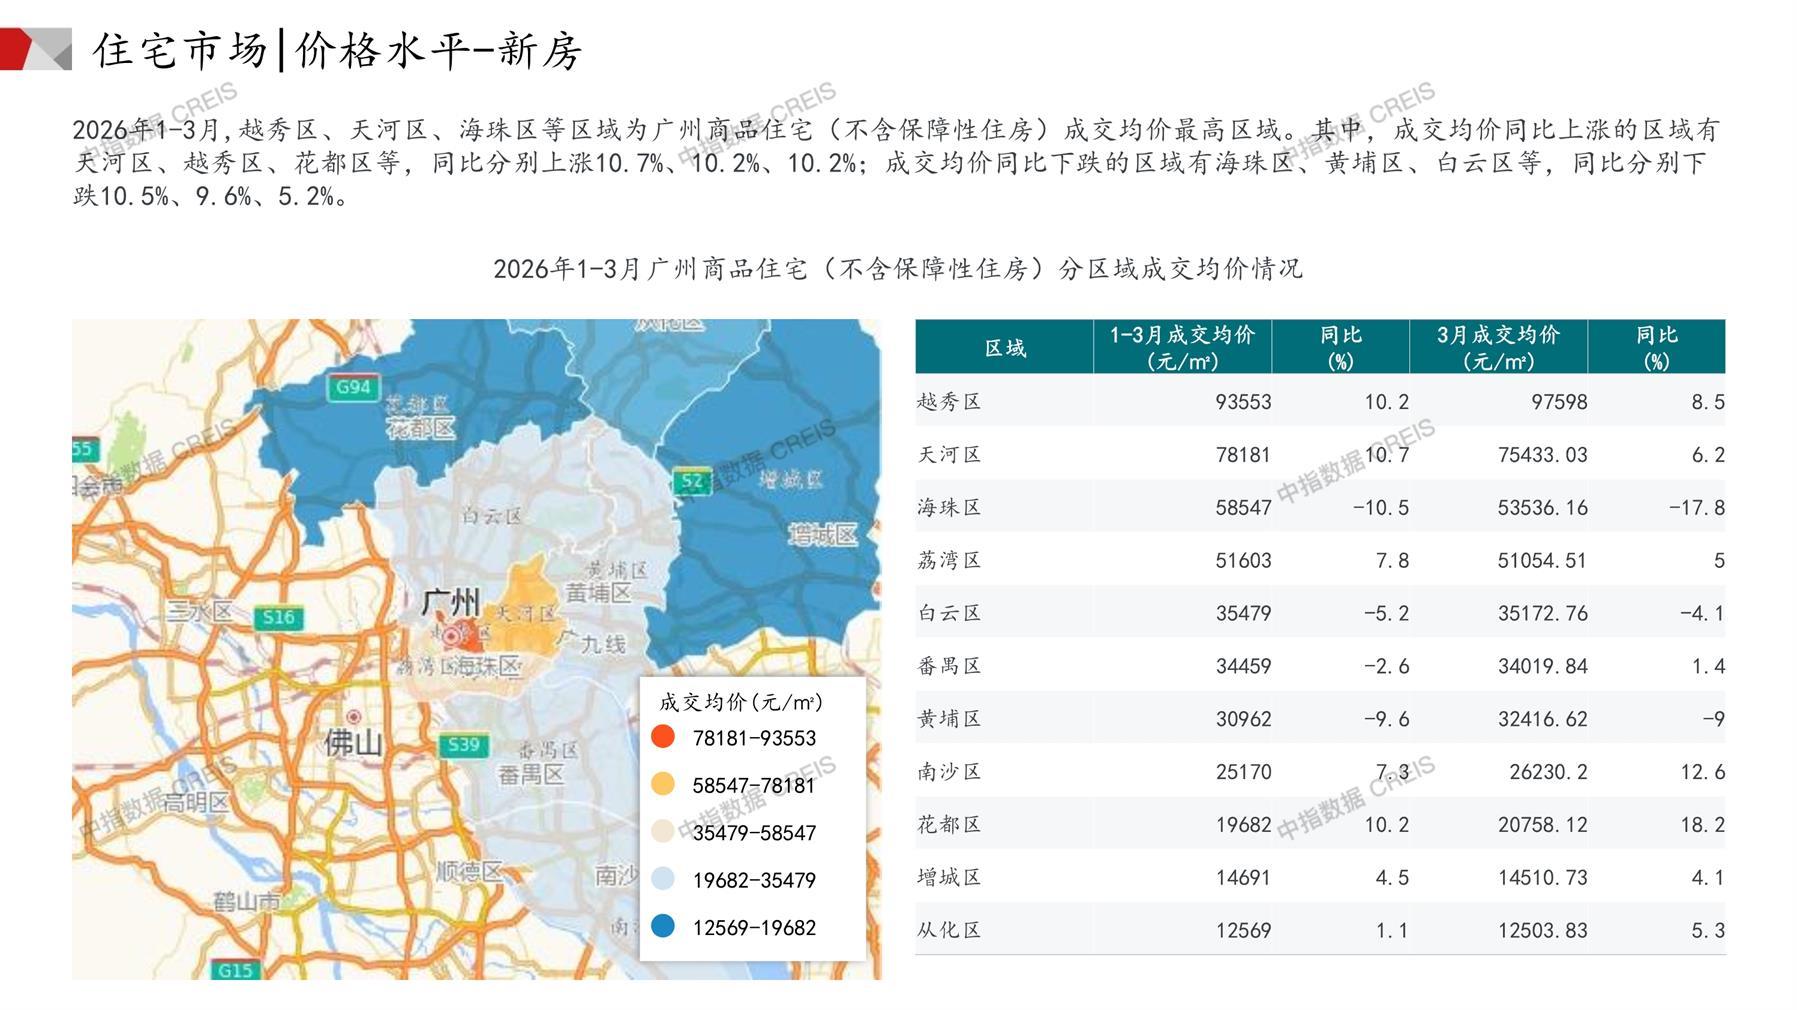The height and width of the screenshot is (1010, 1797).
Task: Click the S2 expressway marker near 增城区
Action: [692, 481]
